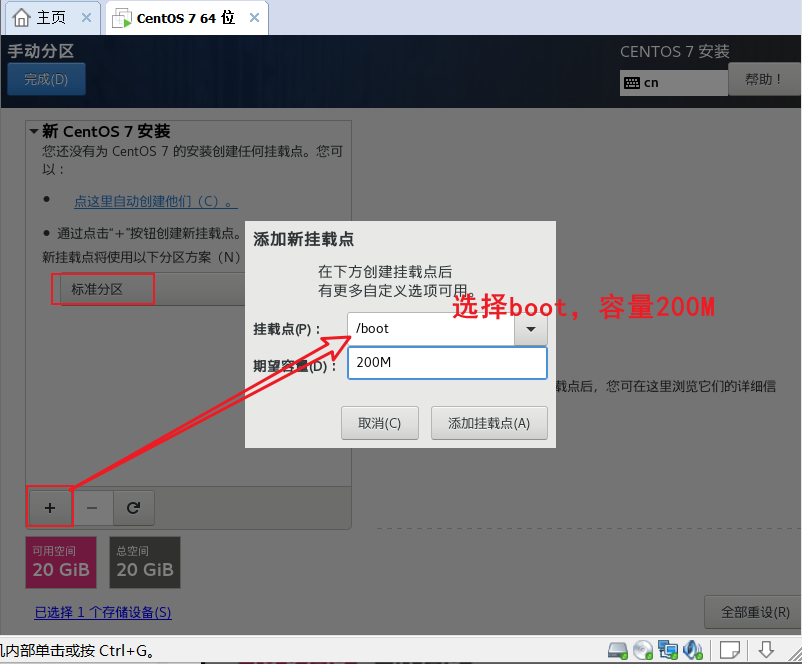This screenshot has height=664, width=802.
Task: Click the download arrow status icon
Action: (x=766, y=650)
